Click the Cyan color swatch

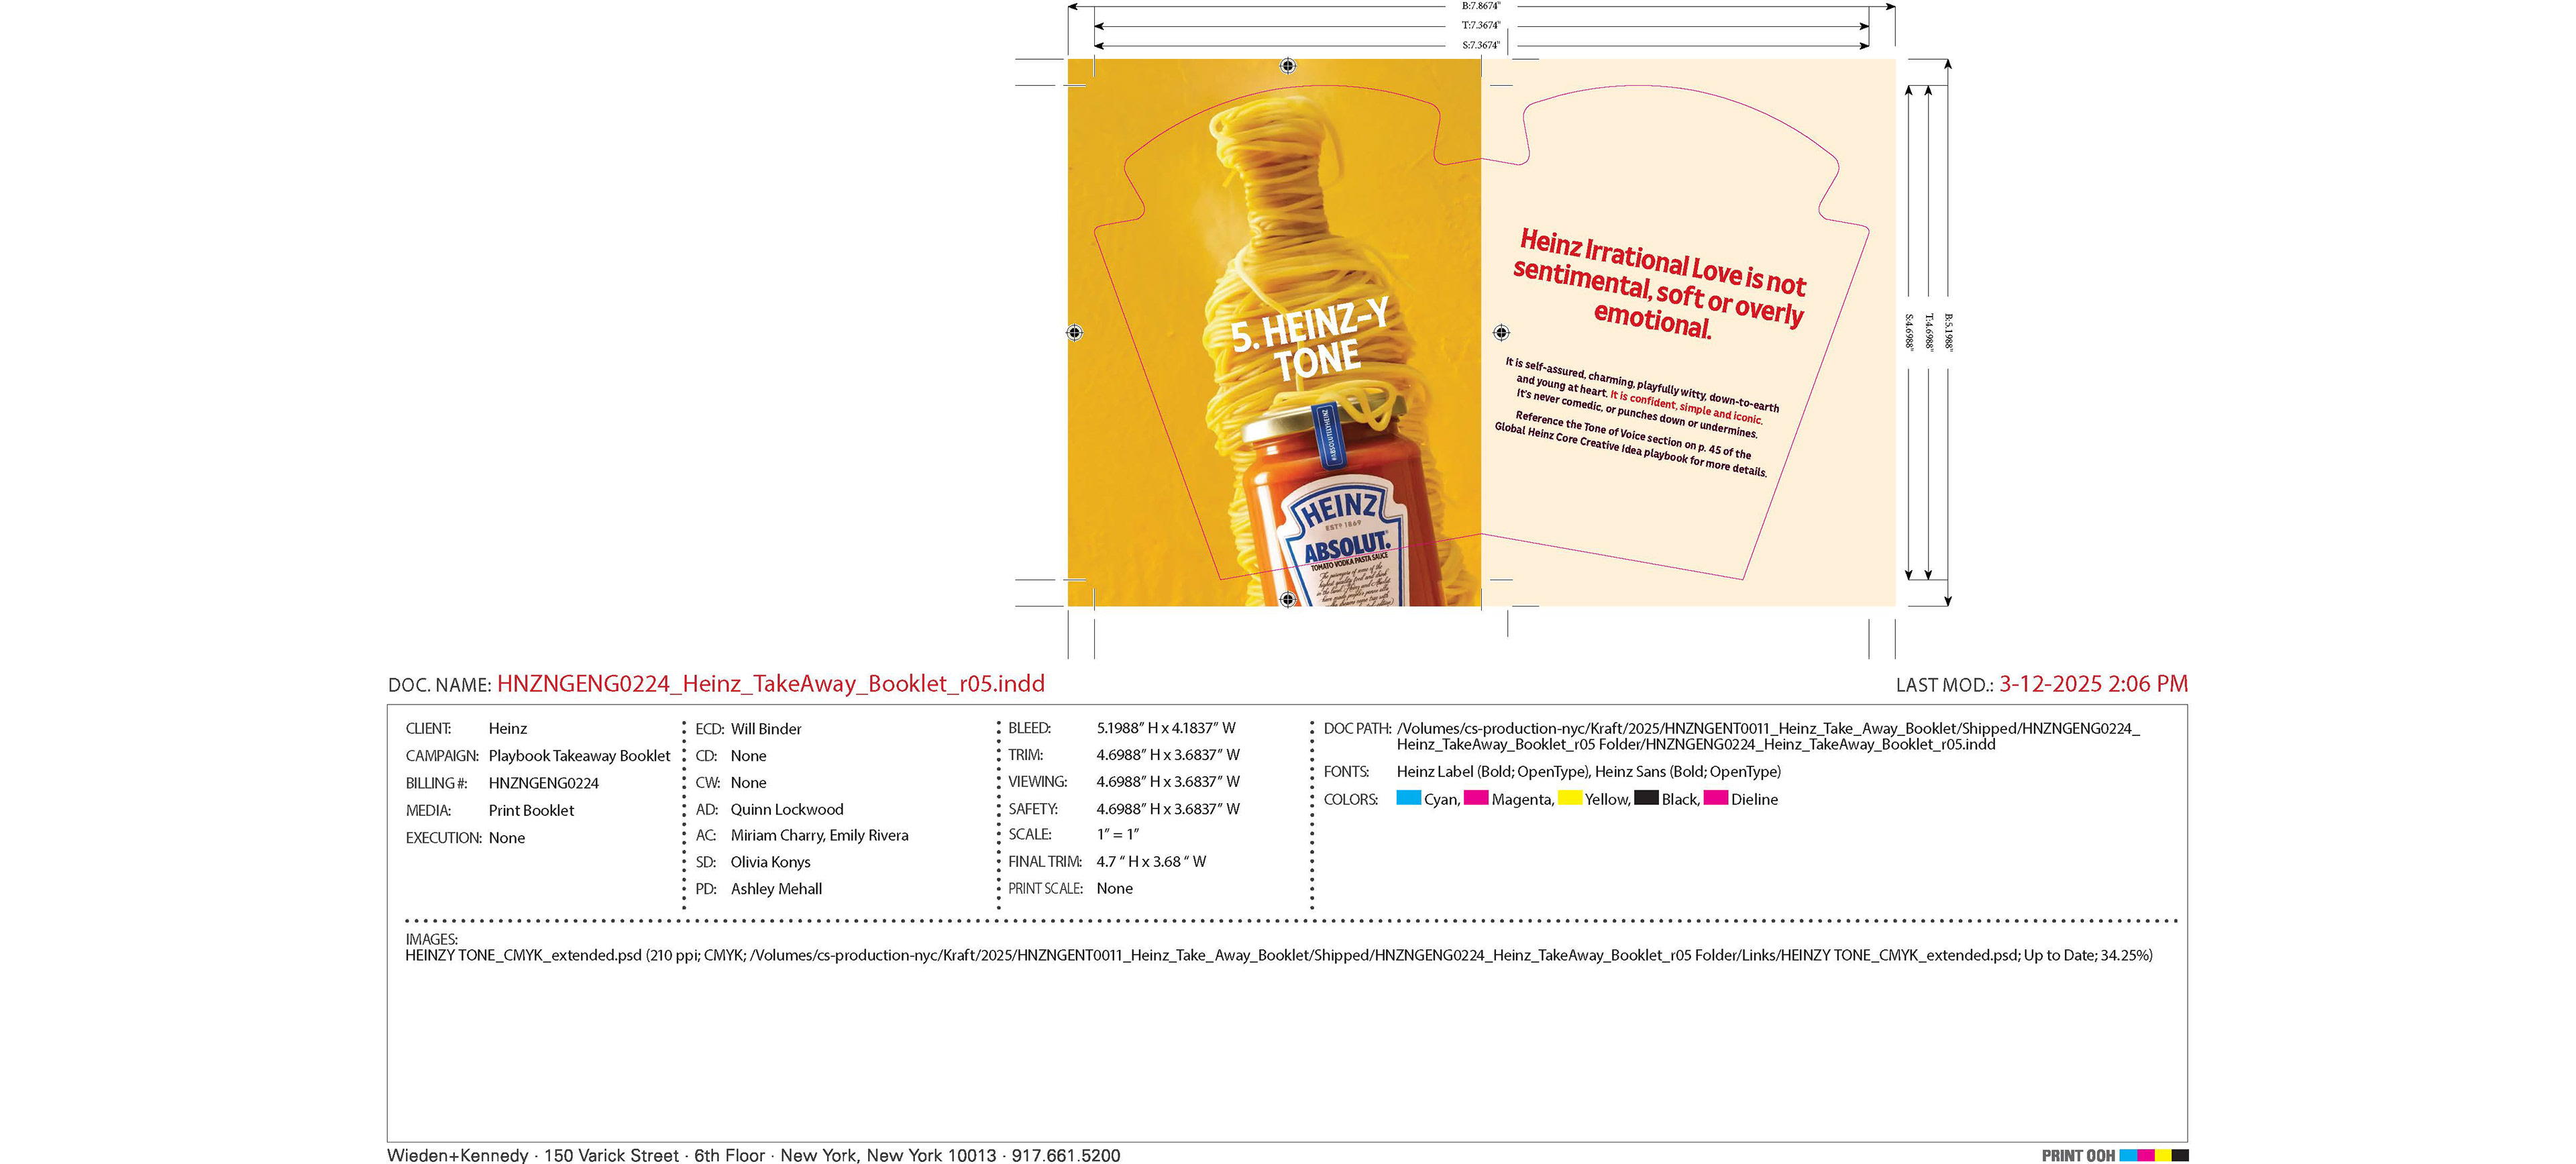[1408, 798]
